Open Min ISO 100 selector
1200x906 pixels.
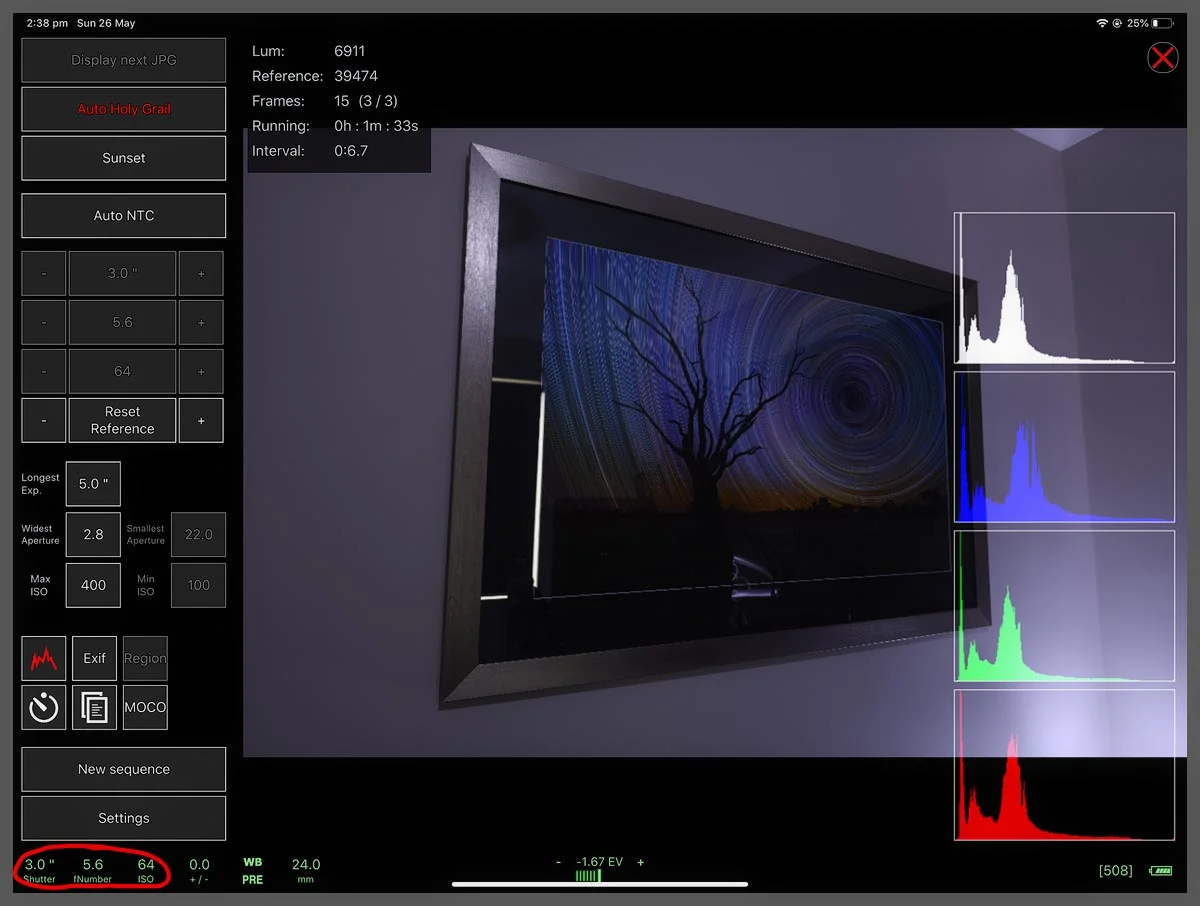pyautogui.click(x=198, y=585)
